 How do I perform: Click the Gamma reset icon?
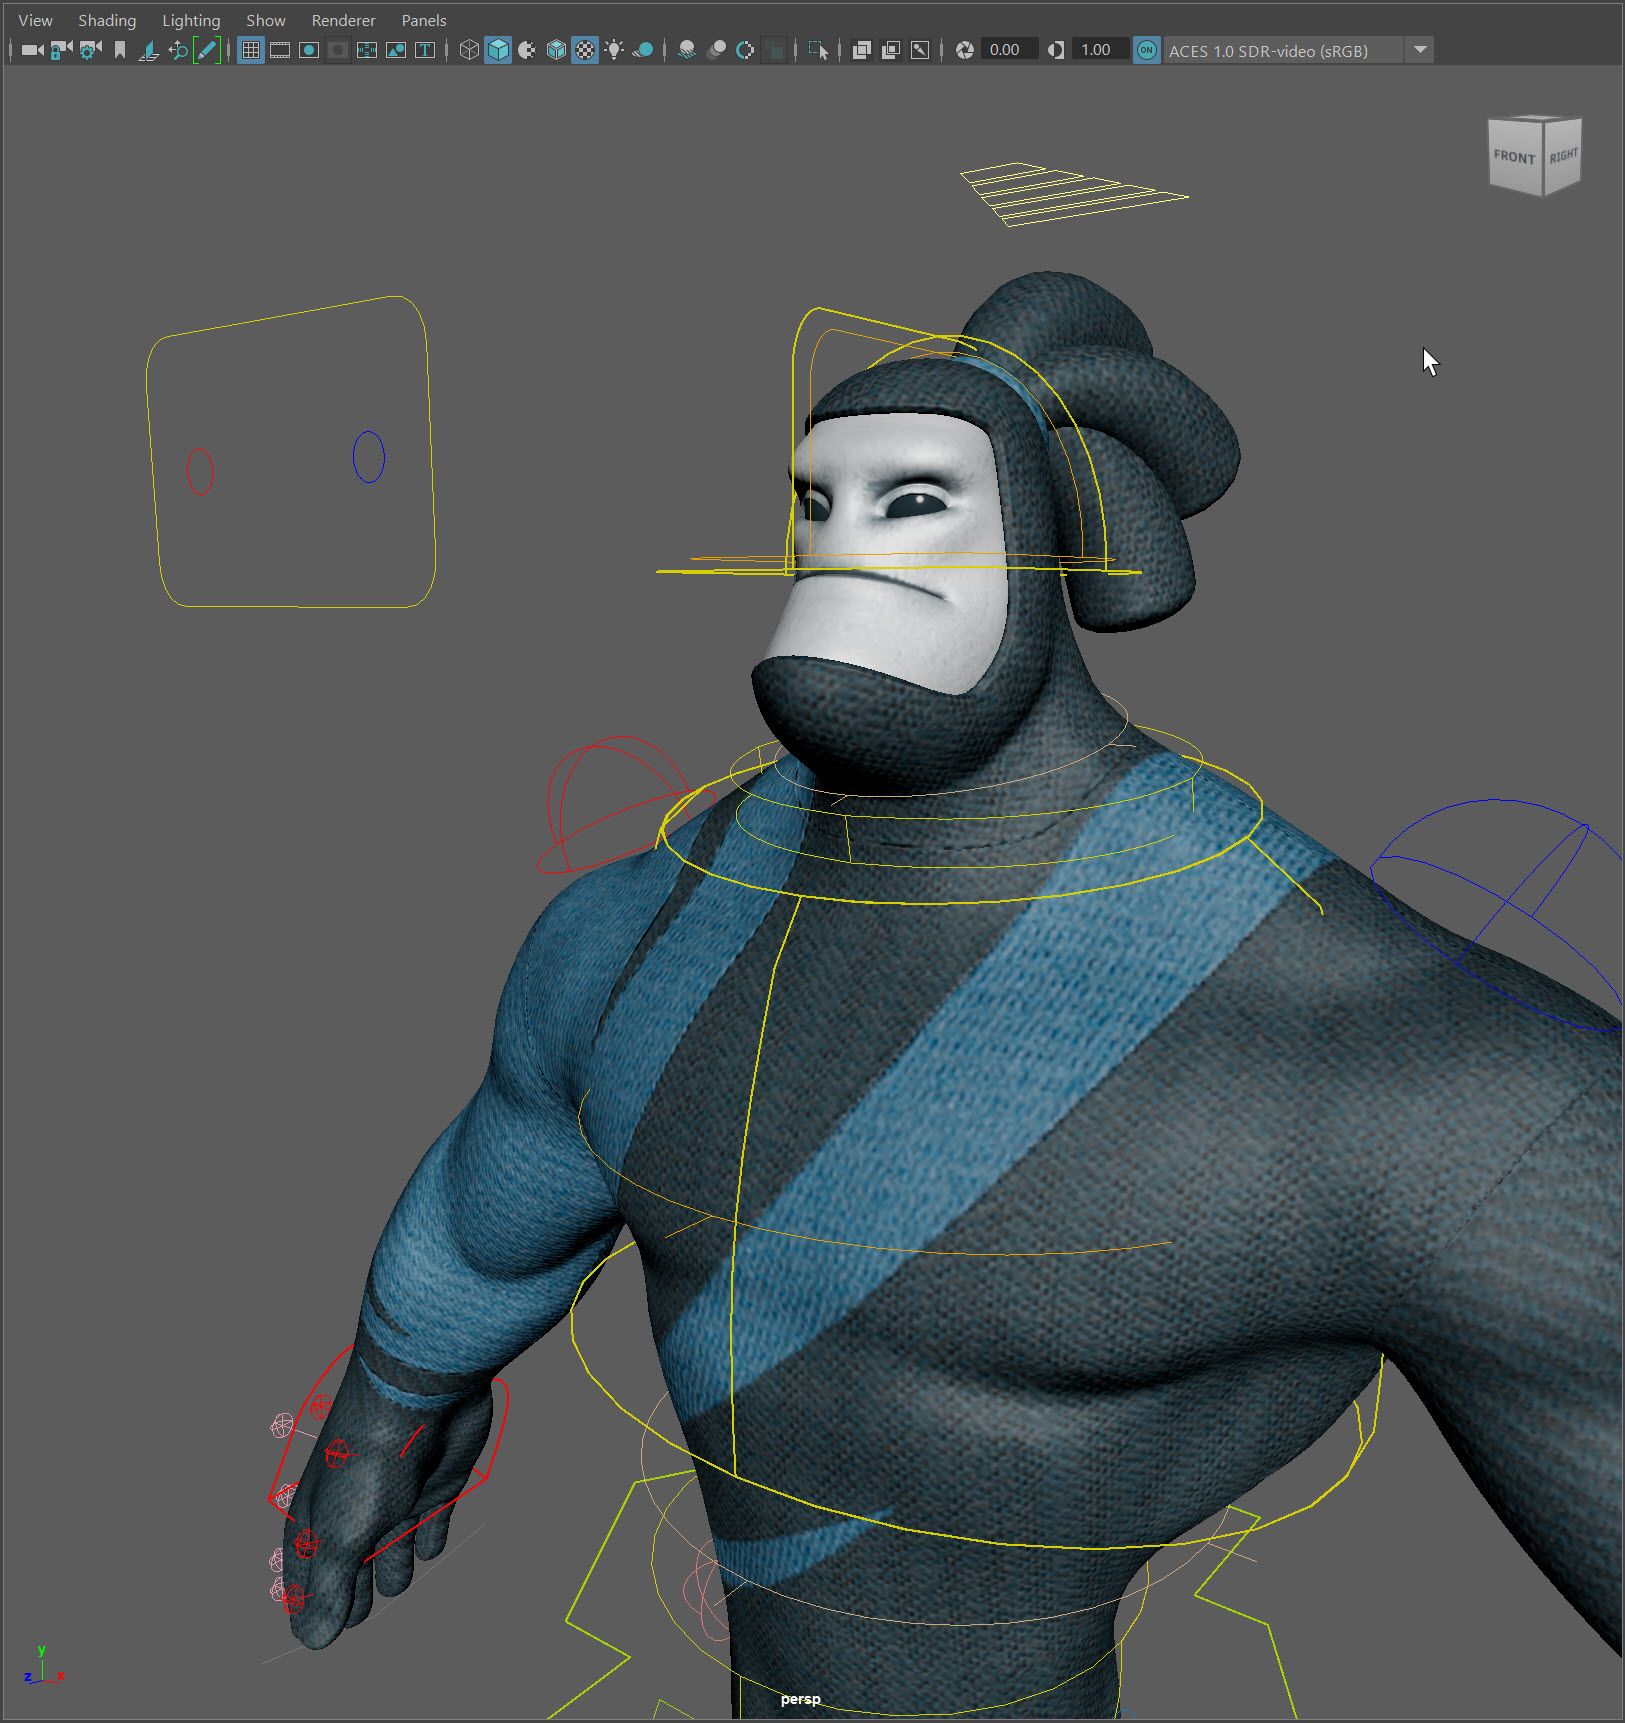(1056, 50)
